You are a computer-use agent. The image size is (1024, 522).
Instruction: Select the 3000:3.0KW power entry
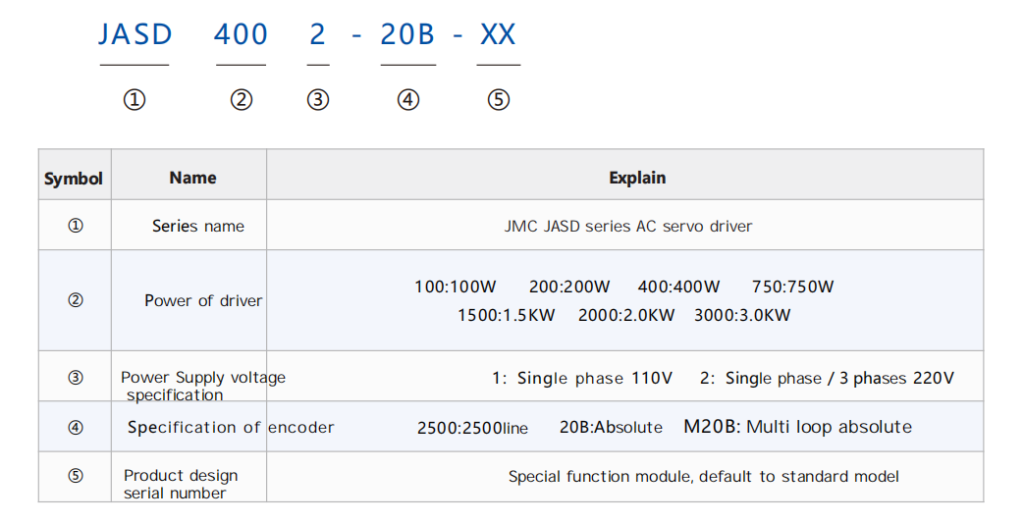click(x=742, y=315)
